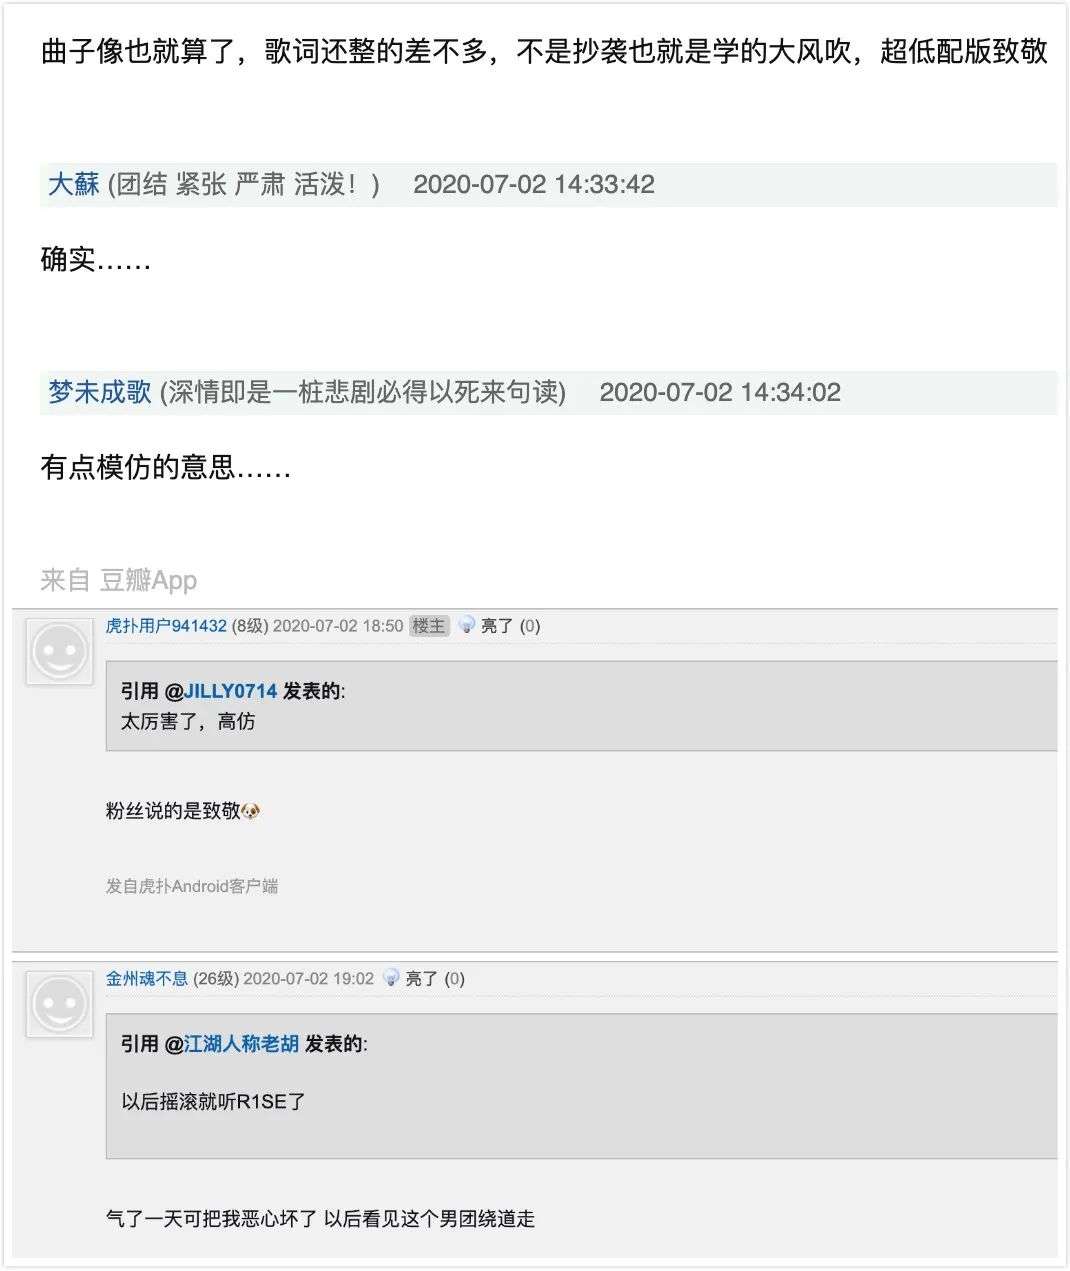
Task: Open user profile 金州魂不息
Action: tap(147, 979)
